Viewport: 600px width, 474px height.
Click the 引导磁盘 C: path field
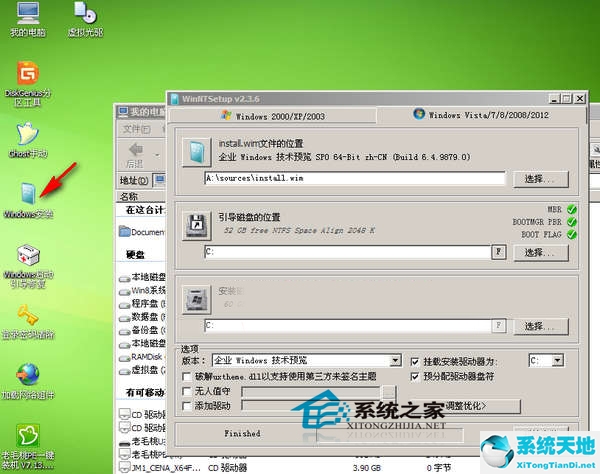click(347, 252)
